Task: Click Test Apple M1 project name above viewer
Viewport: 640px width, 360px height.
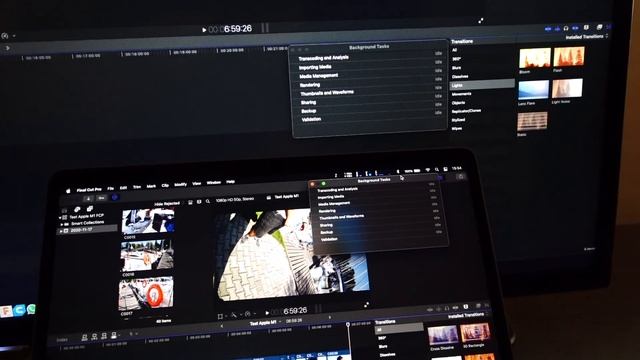Action: click(287, 197)
